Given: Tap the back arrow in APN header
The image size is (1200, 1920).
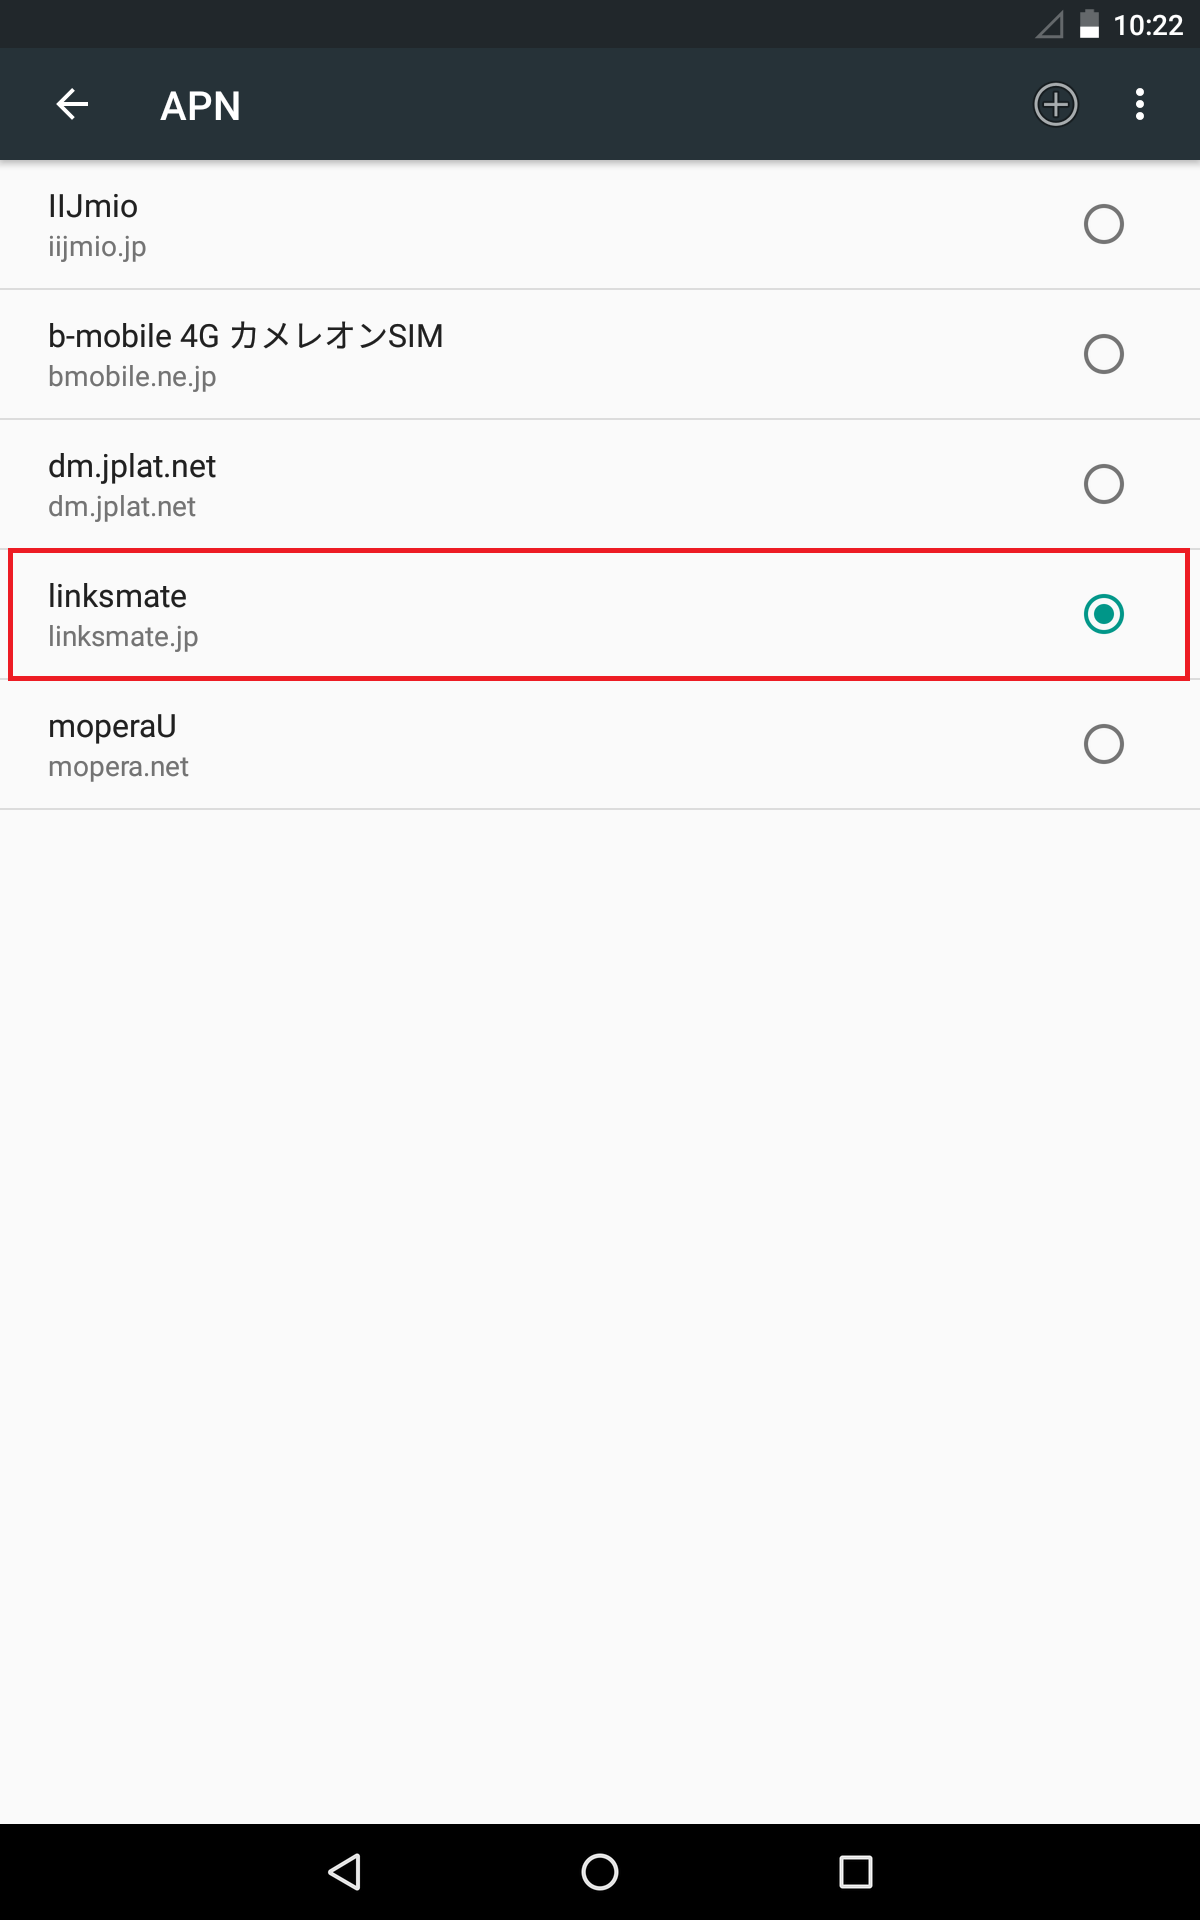Looking at the screenshot, I should [72, 104].
